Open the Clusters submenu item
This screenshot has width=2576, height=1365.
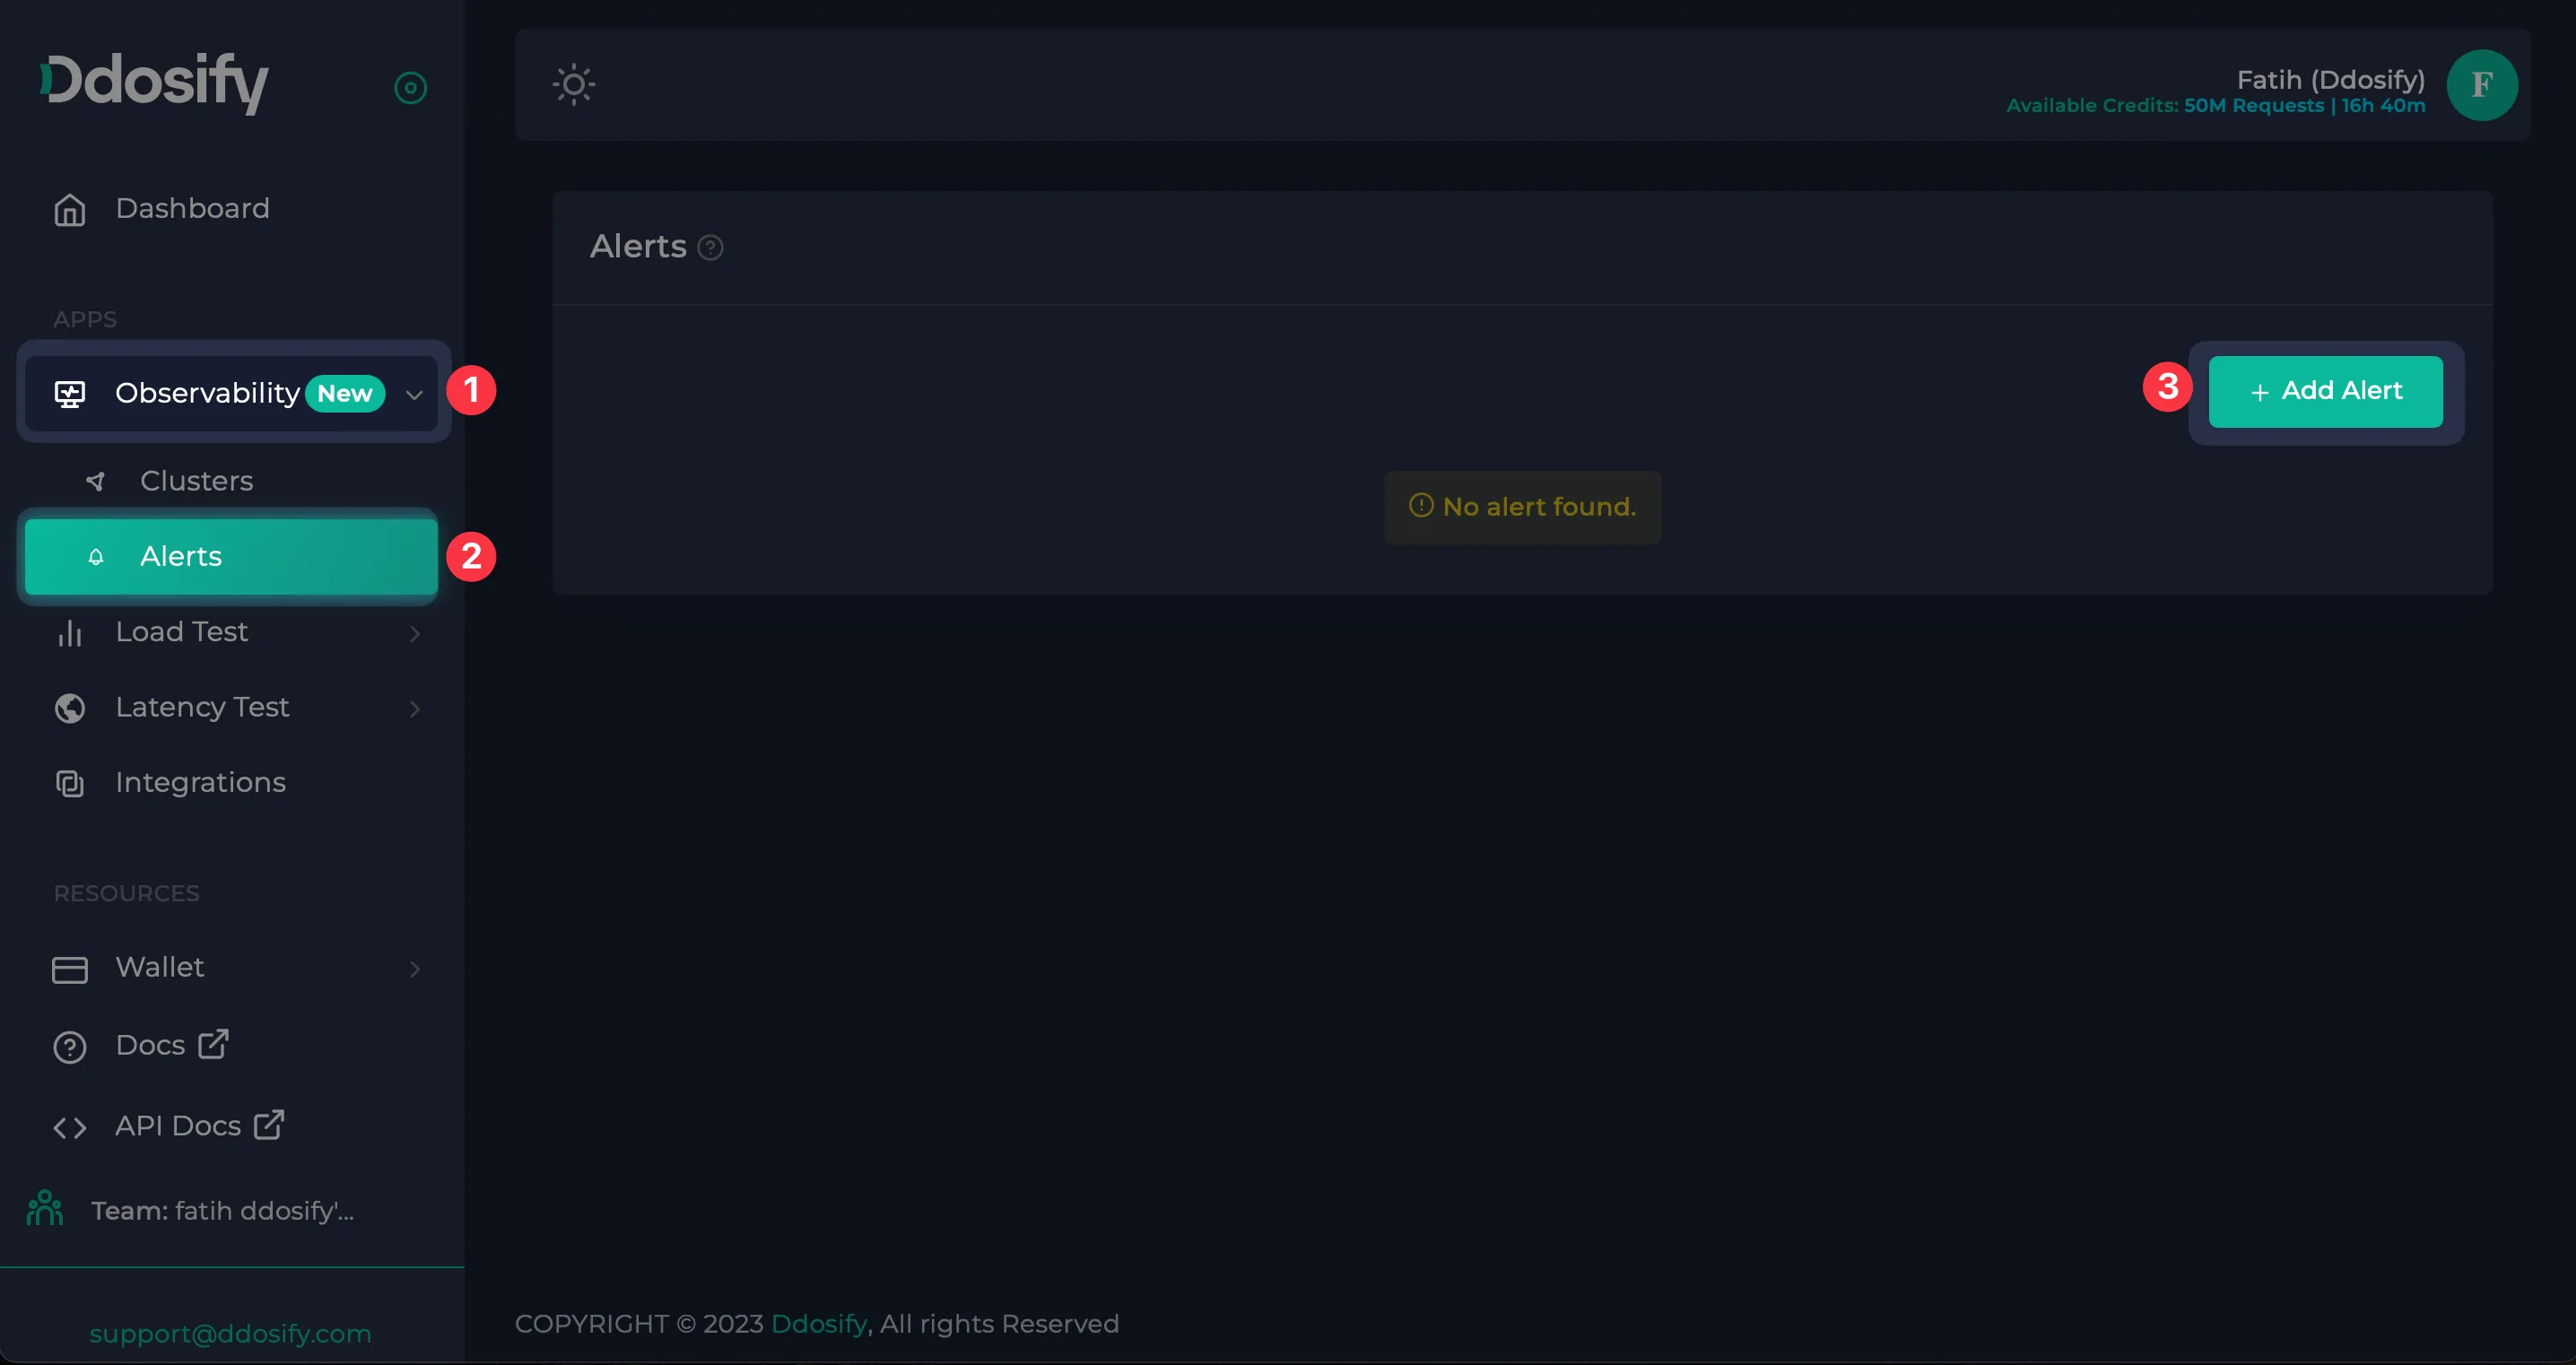click(196, 481)
